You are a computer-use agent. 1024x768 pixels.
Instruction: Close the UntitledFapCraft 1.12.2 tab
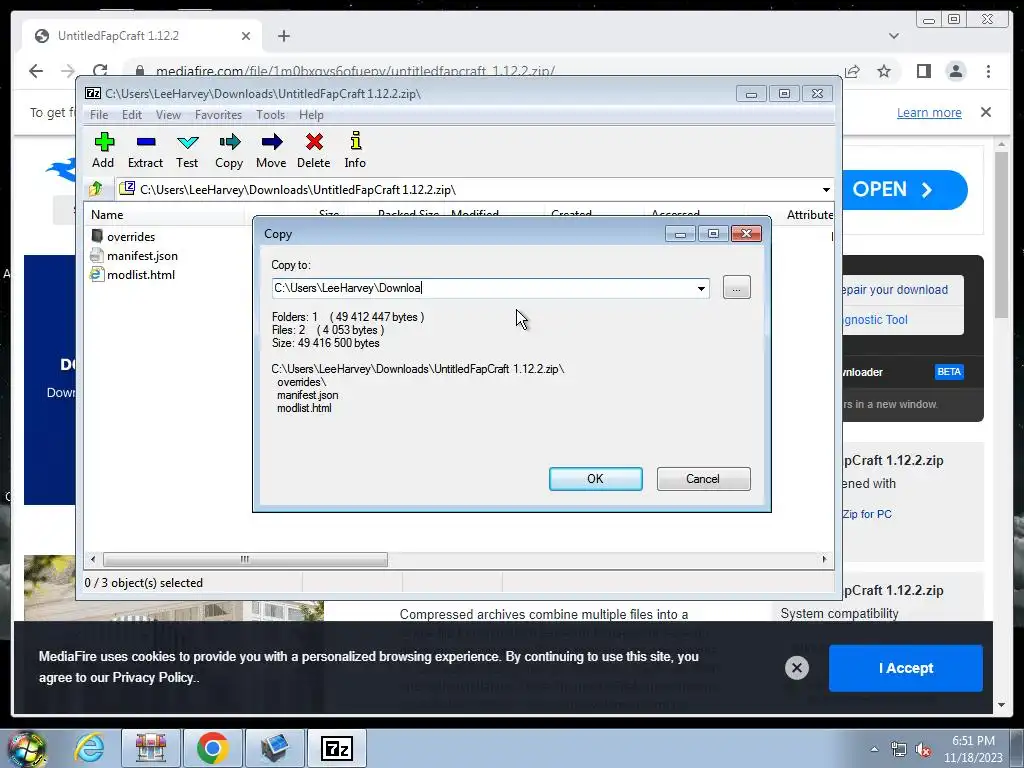[x=246, y=36]
